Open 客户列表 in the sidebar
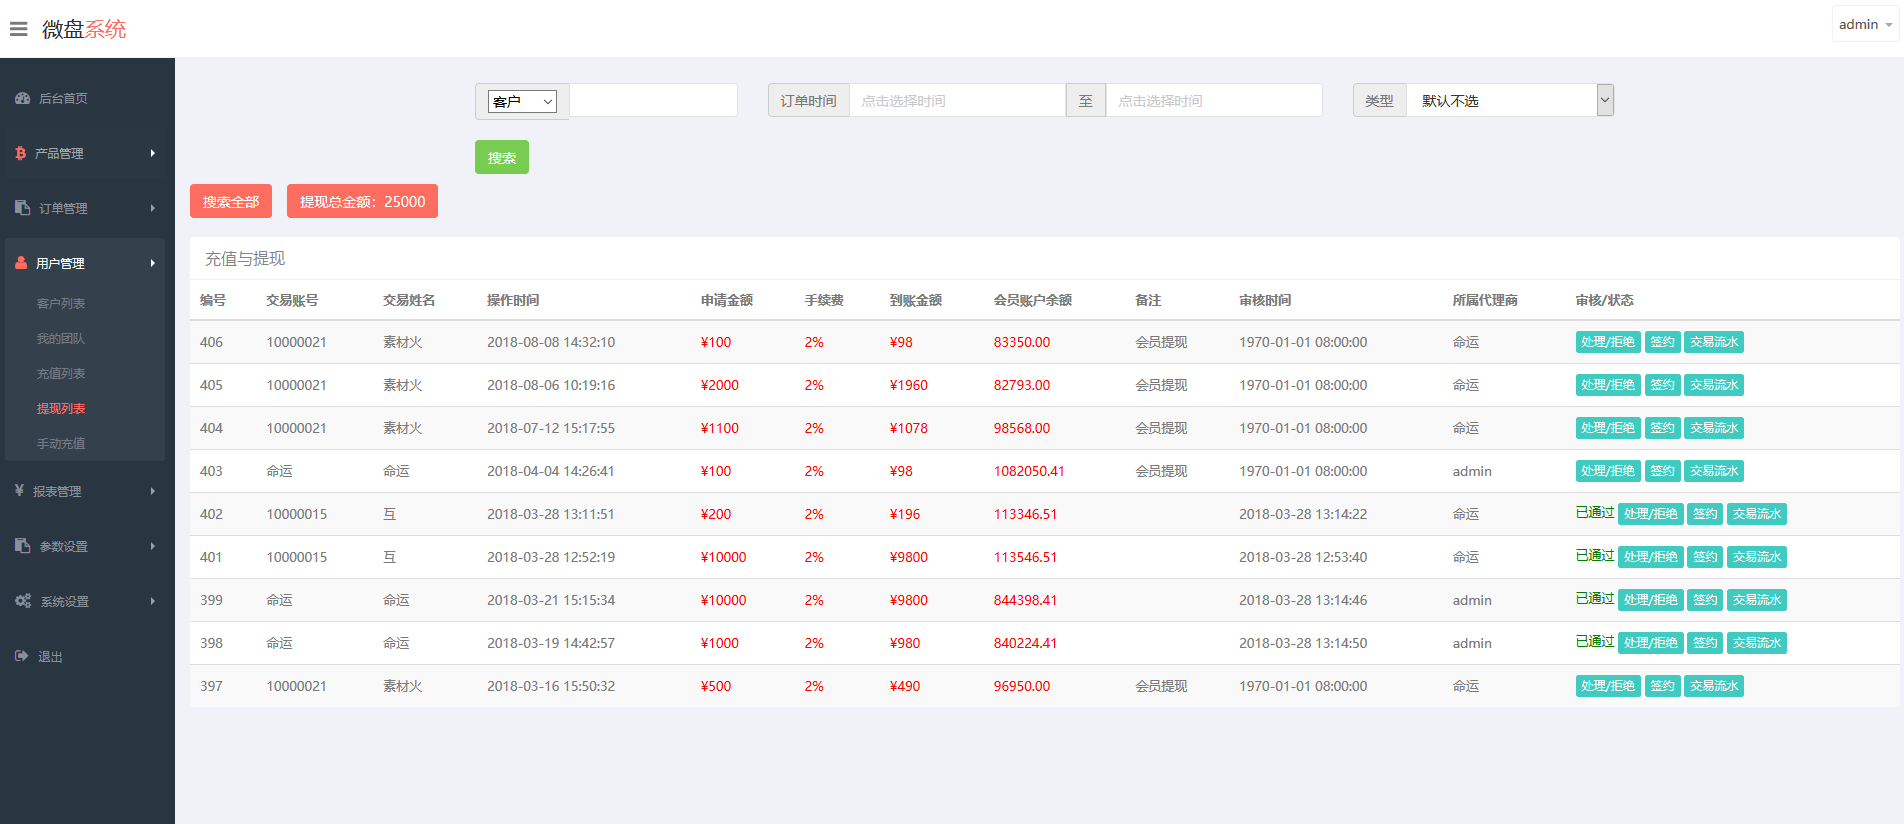The image size is (1904, 824). pos(61,303)
